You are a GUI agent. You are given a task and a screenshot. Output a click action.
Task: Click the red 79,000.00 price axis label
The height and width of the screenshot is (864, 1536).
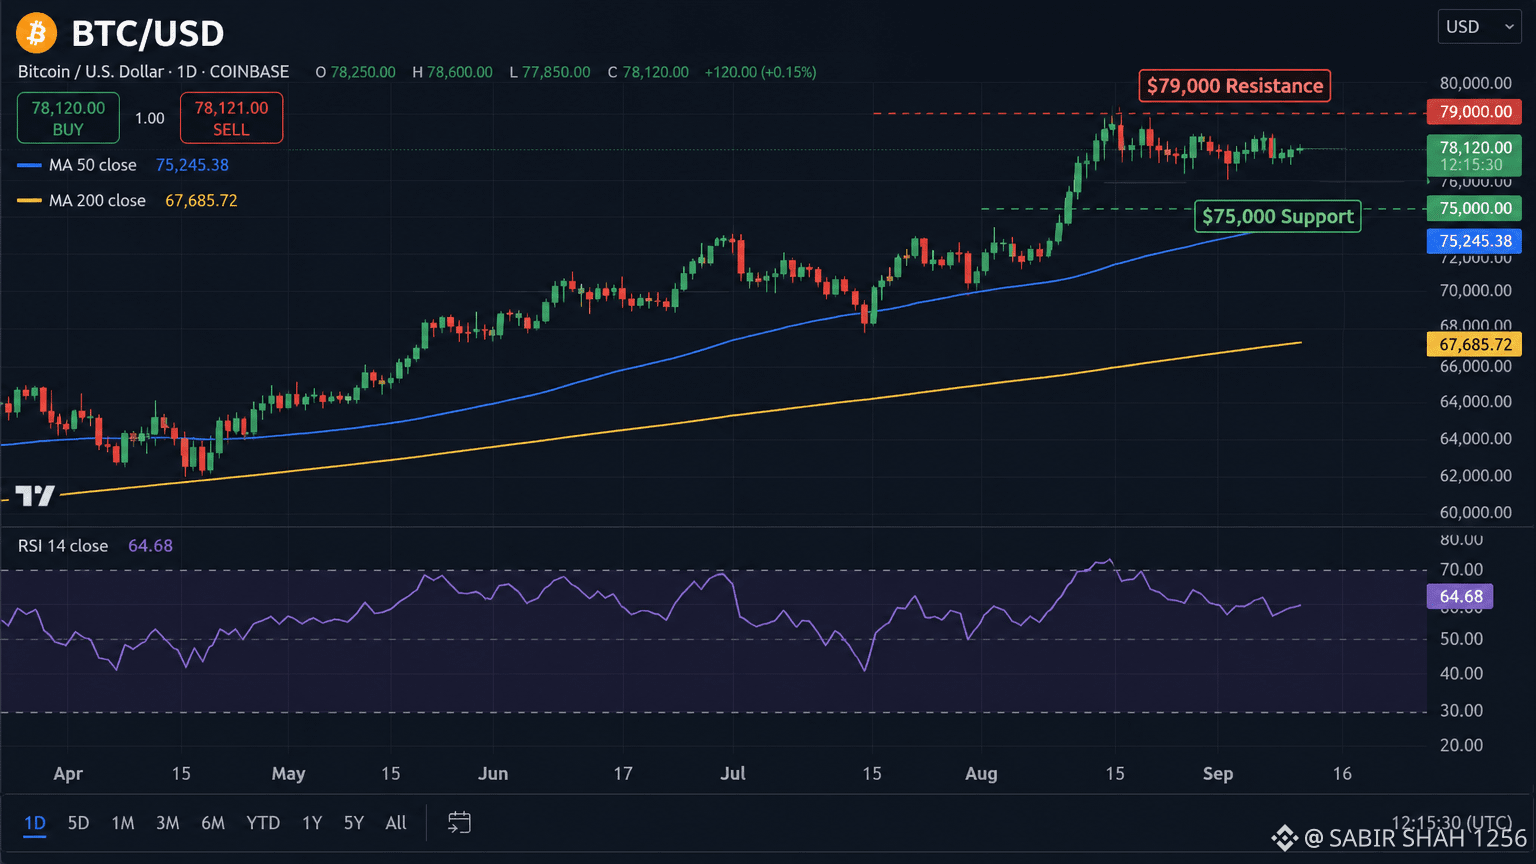pyautogui.click(x=1475, y=112)
